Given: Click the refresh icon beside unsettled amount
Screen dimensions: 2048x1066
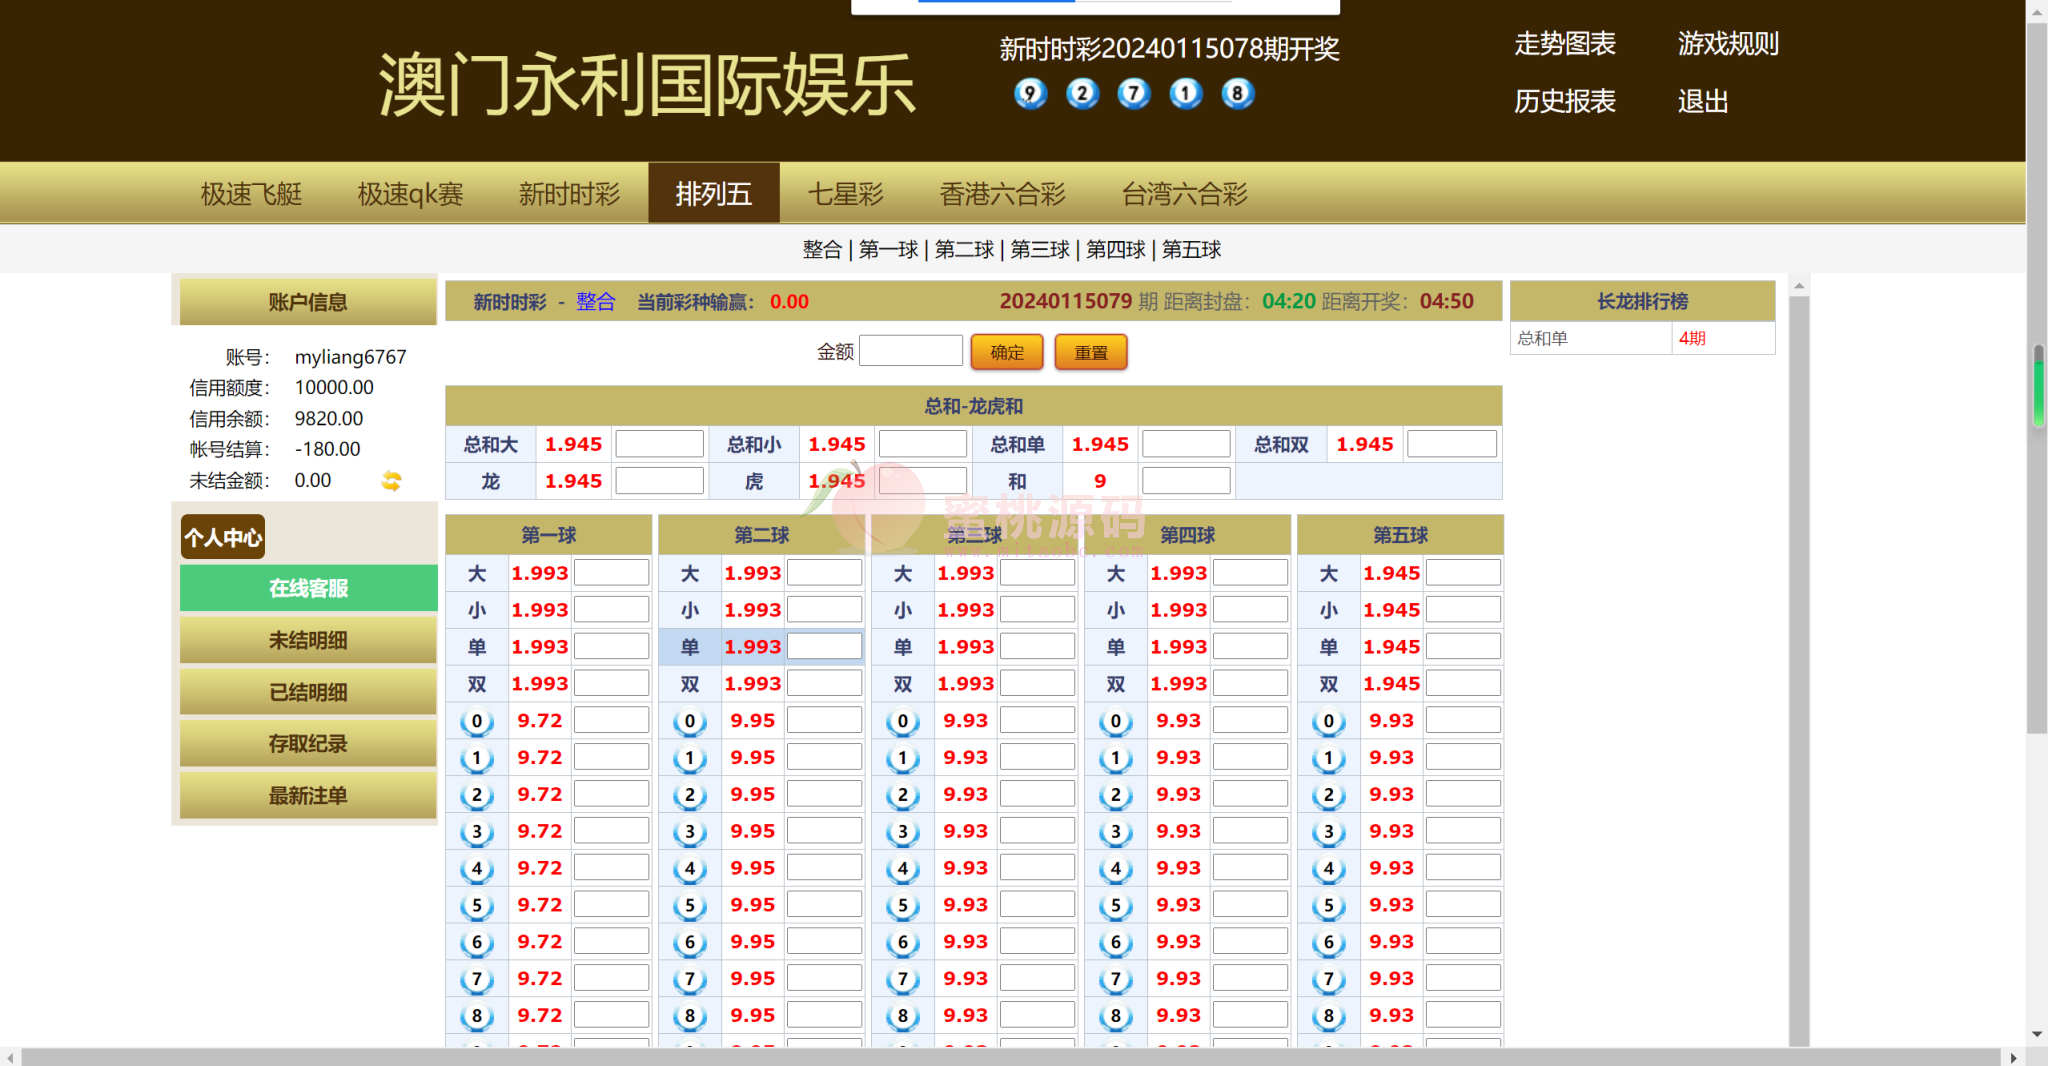Looking at the screenshot, I should tap(391, 481).
